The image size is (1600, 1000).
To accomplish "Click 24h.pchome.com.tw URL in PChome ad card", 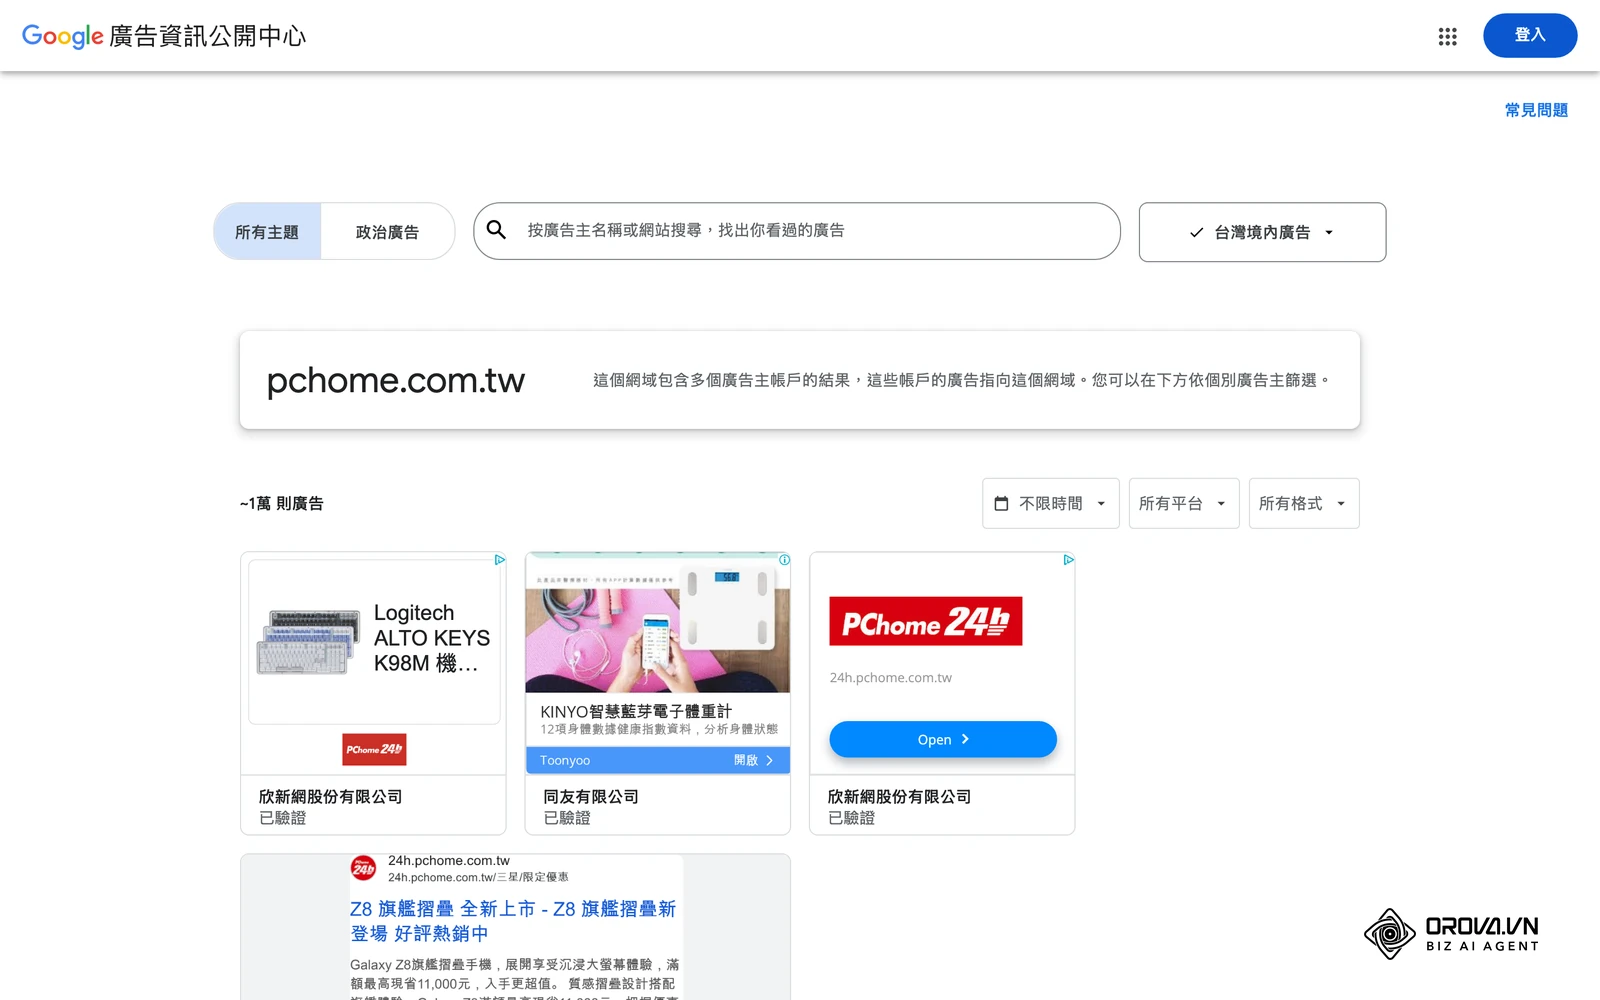I will tap(891, 677).
